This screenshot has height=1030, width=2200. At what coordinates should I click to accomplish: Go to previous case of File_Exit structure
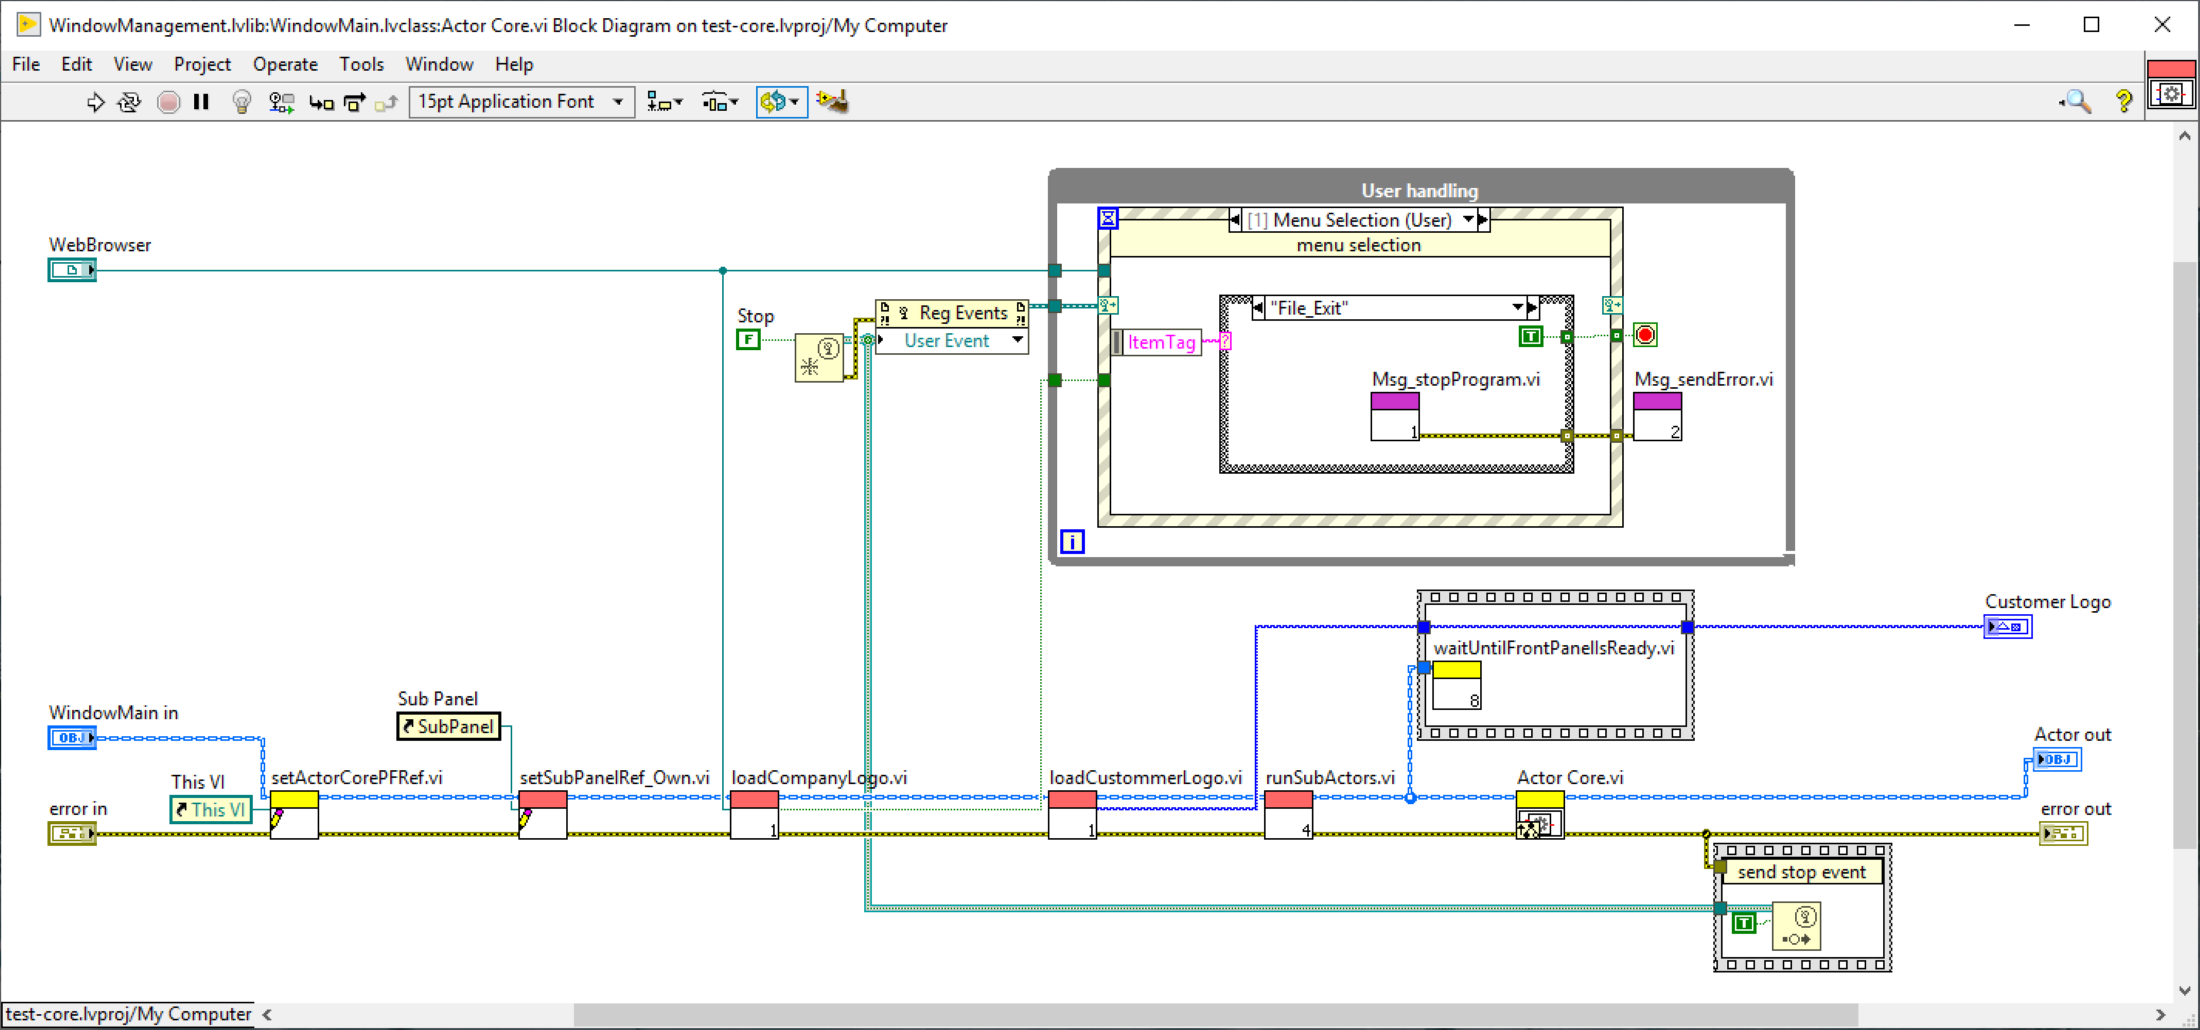tap(1258, 308)
